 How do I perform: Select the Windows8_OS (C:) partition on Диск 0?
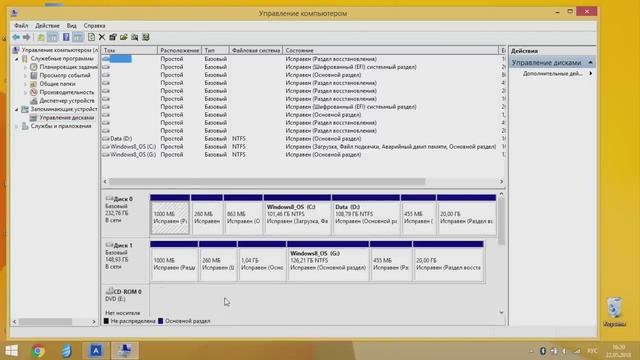click(297, 215)
